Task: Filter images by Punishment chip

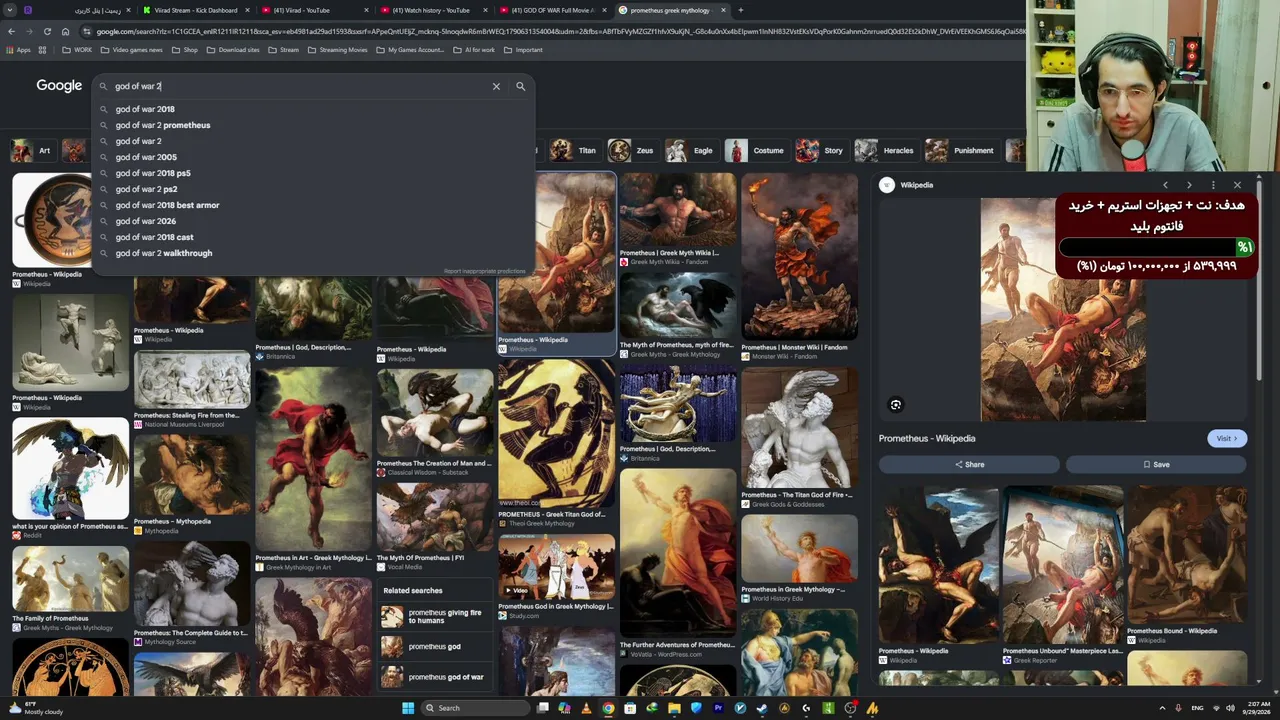Action: pos(962,151)
